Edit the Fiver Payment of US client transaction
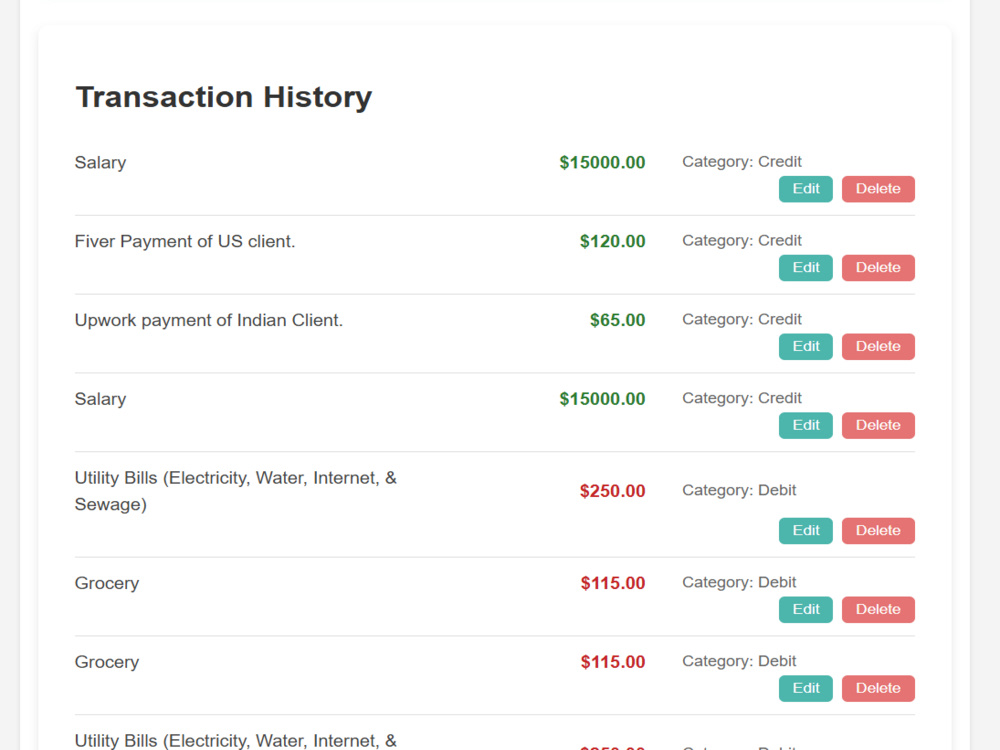This screenshot has height=750, width=1000. tap(805, 268)
